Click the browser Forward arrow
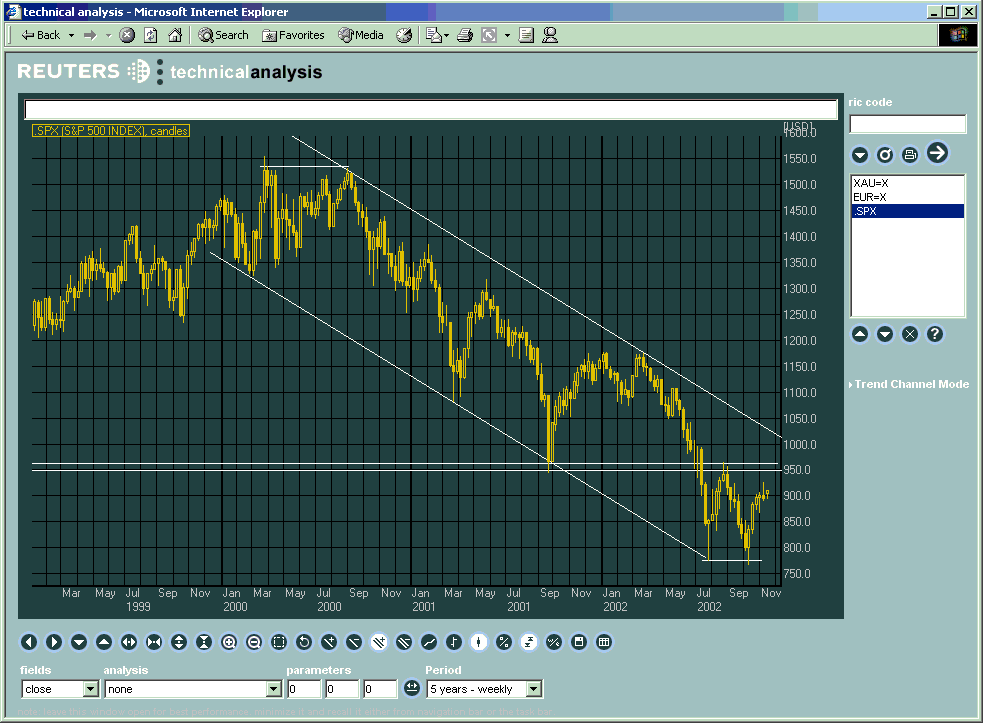The width and height of the screenshot is (983, 723). click(x=90, y=35)
